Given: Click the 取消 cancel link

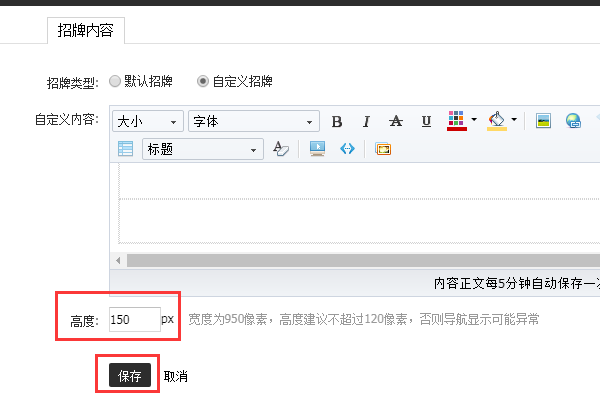Looking at the screenshot, I should click(176, 376).
